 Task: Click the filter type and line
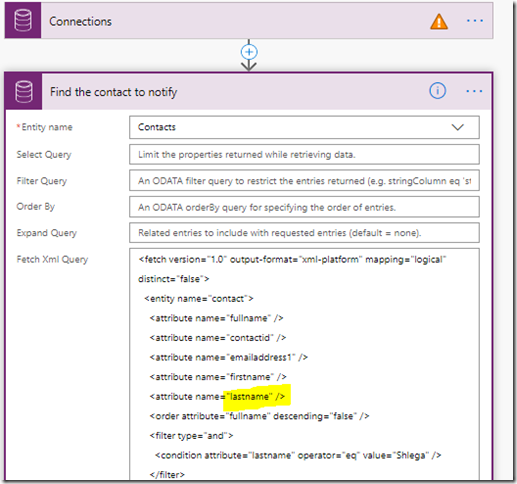(191, 436)
